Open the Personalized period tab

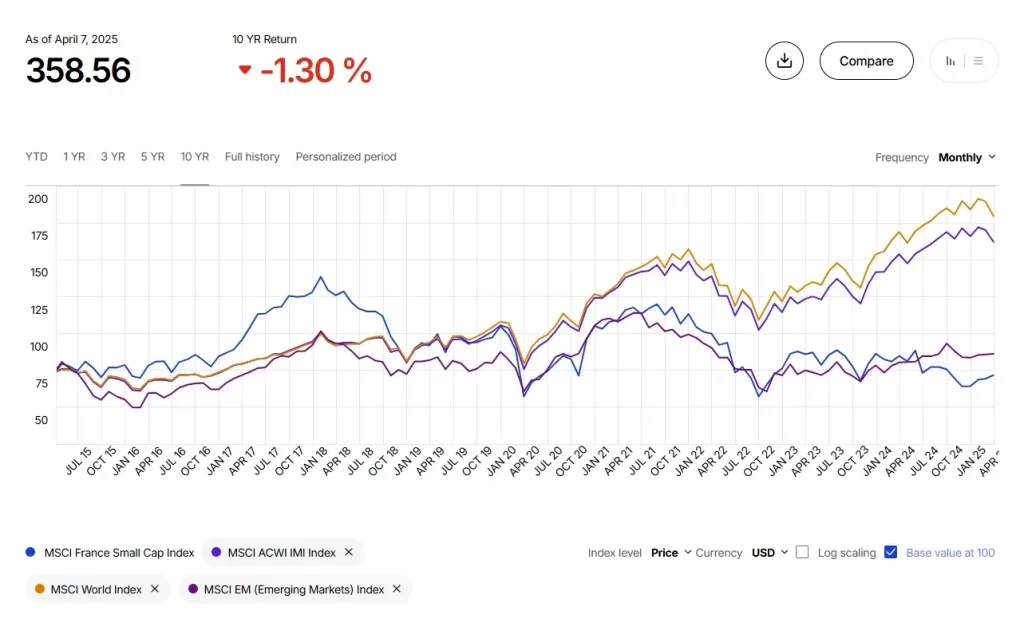346,157
